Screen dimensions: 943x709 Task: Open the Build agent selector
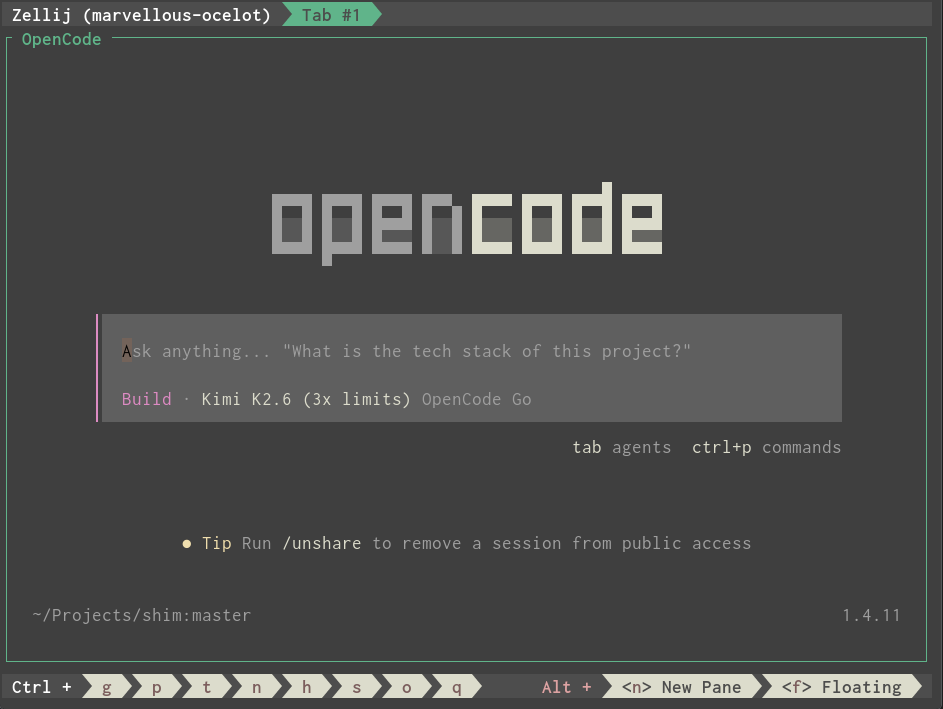pos(146,399)
